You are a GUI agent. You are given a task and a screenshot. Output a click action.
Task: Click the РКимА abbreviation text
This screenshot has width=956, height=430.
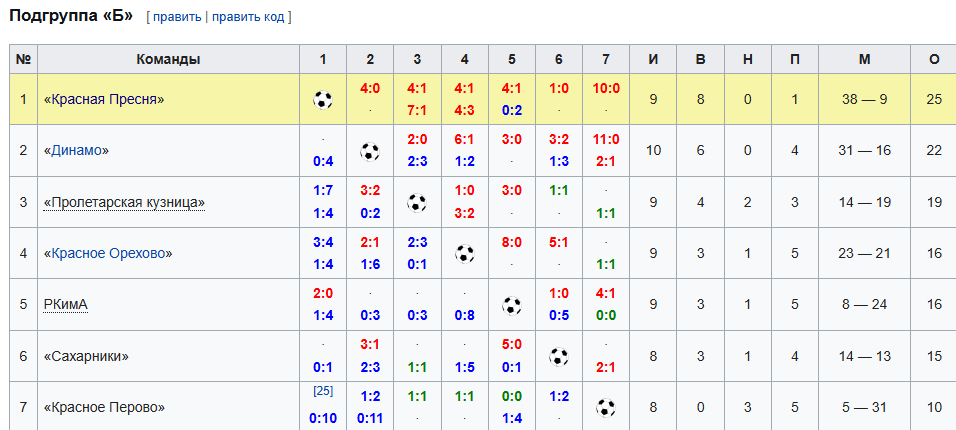(x=66, y=304)
